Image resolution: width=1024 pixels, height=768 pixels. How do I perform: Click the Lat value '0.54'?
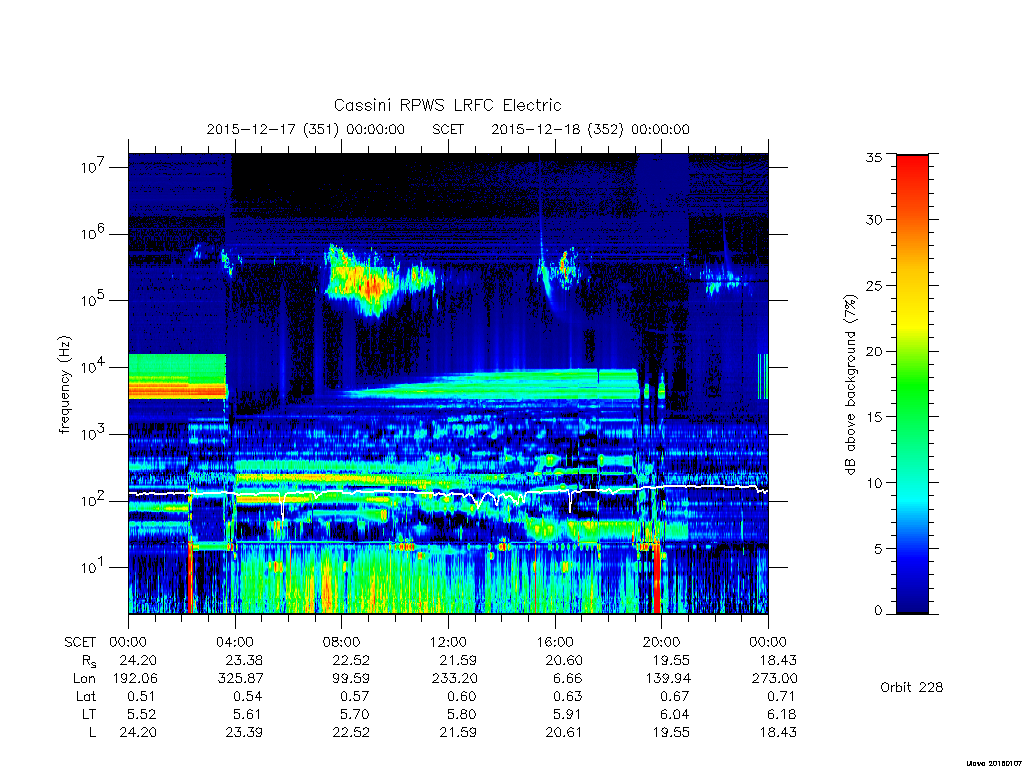(248, 697)
